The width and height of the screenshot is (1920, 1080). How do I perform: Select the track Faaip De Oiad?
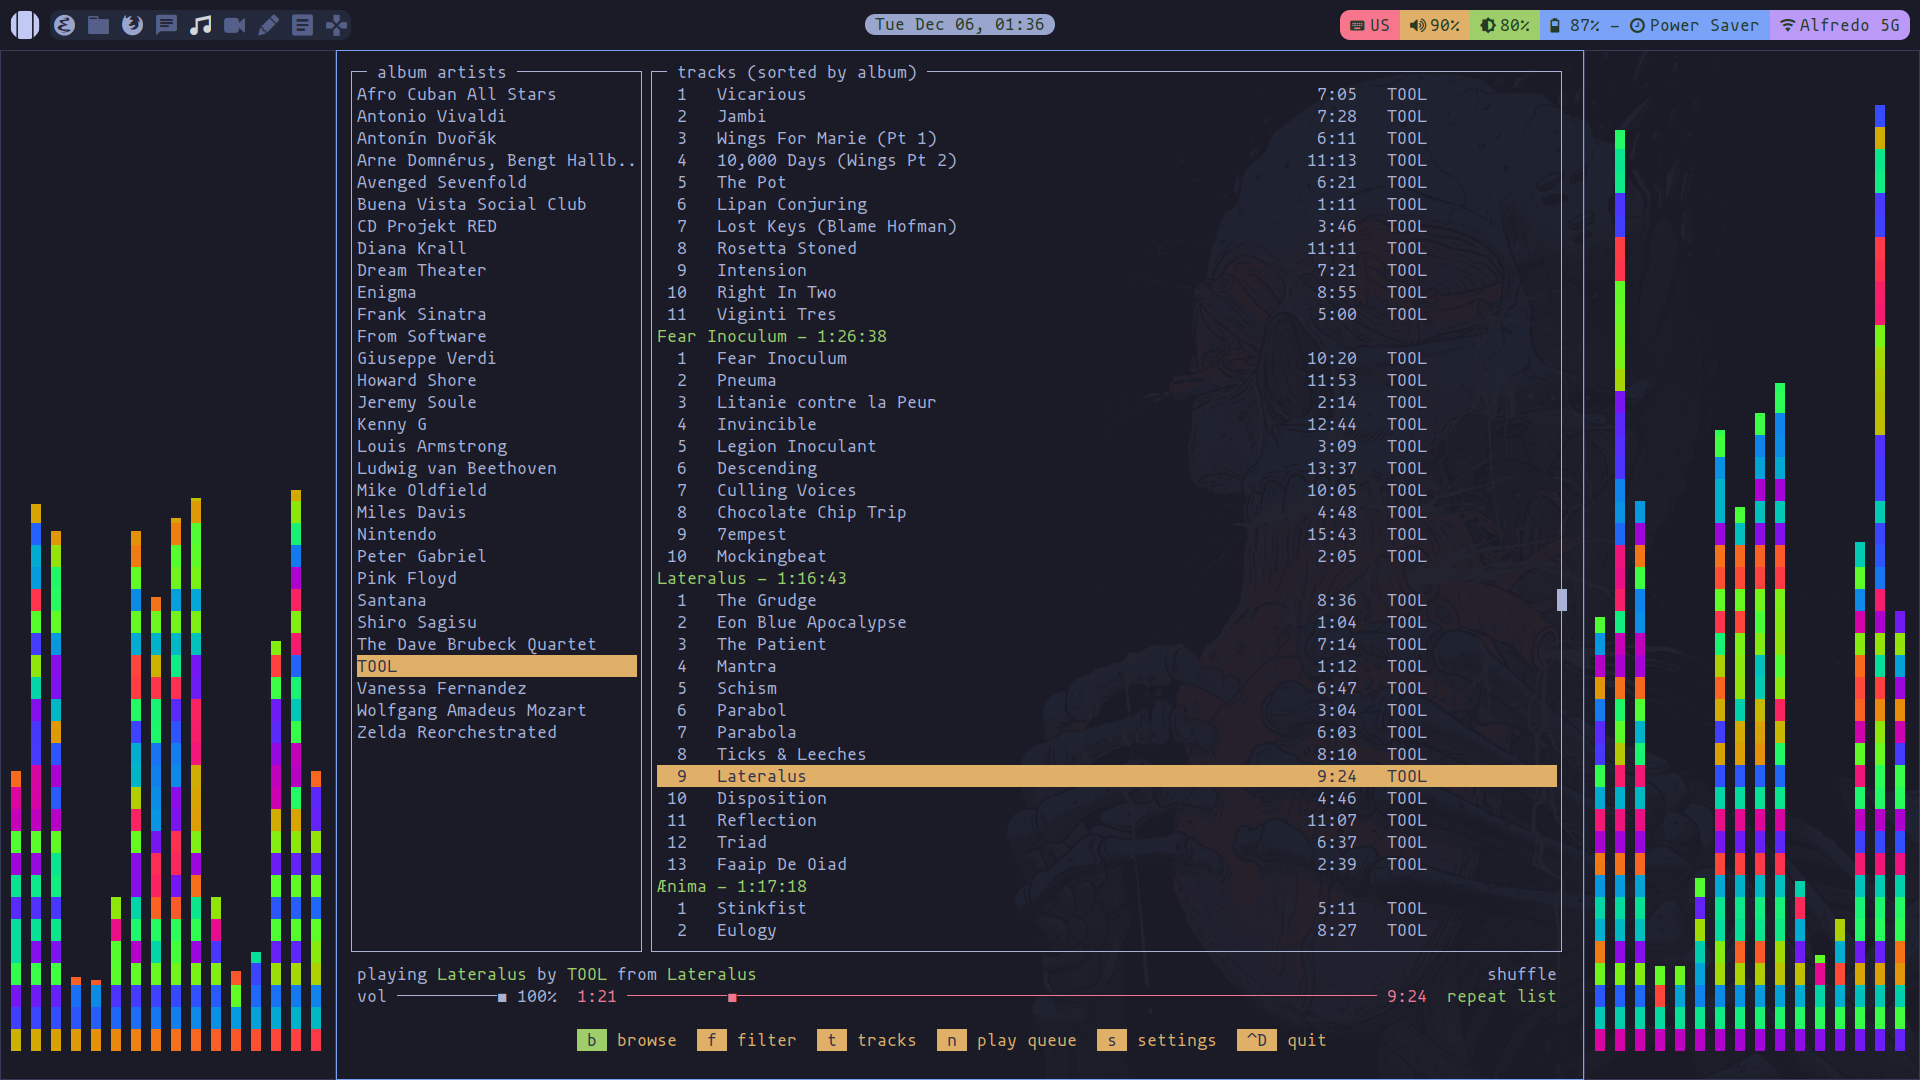tap(1106, 864)
